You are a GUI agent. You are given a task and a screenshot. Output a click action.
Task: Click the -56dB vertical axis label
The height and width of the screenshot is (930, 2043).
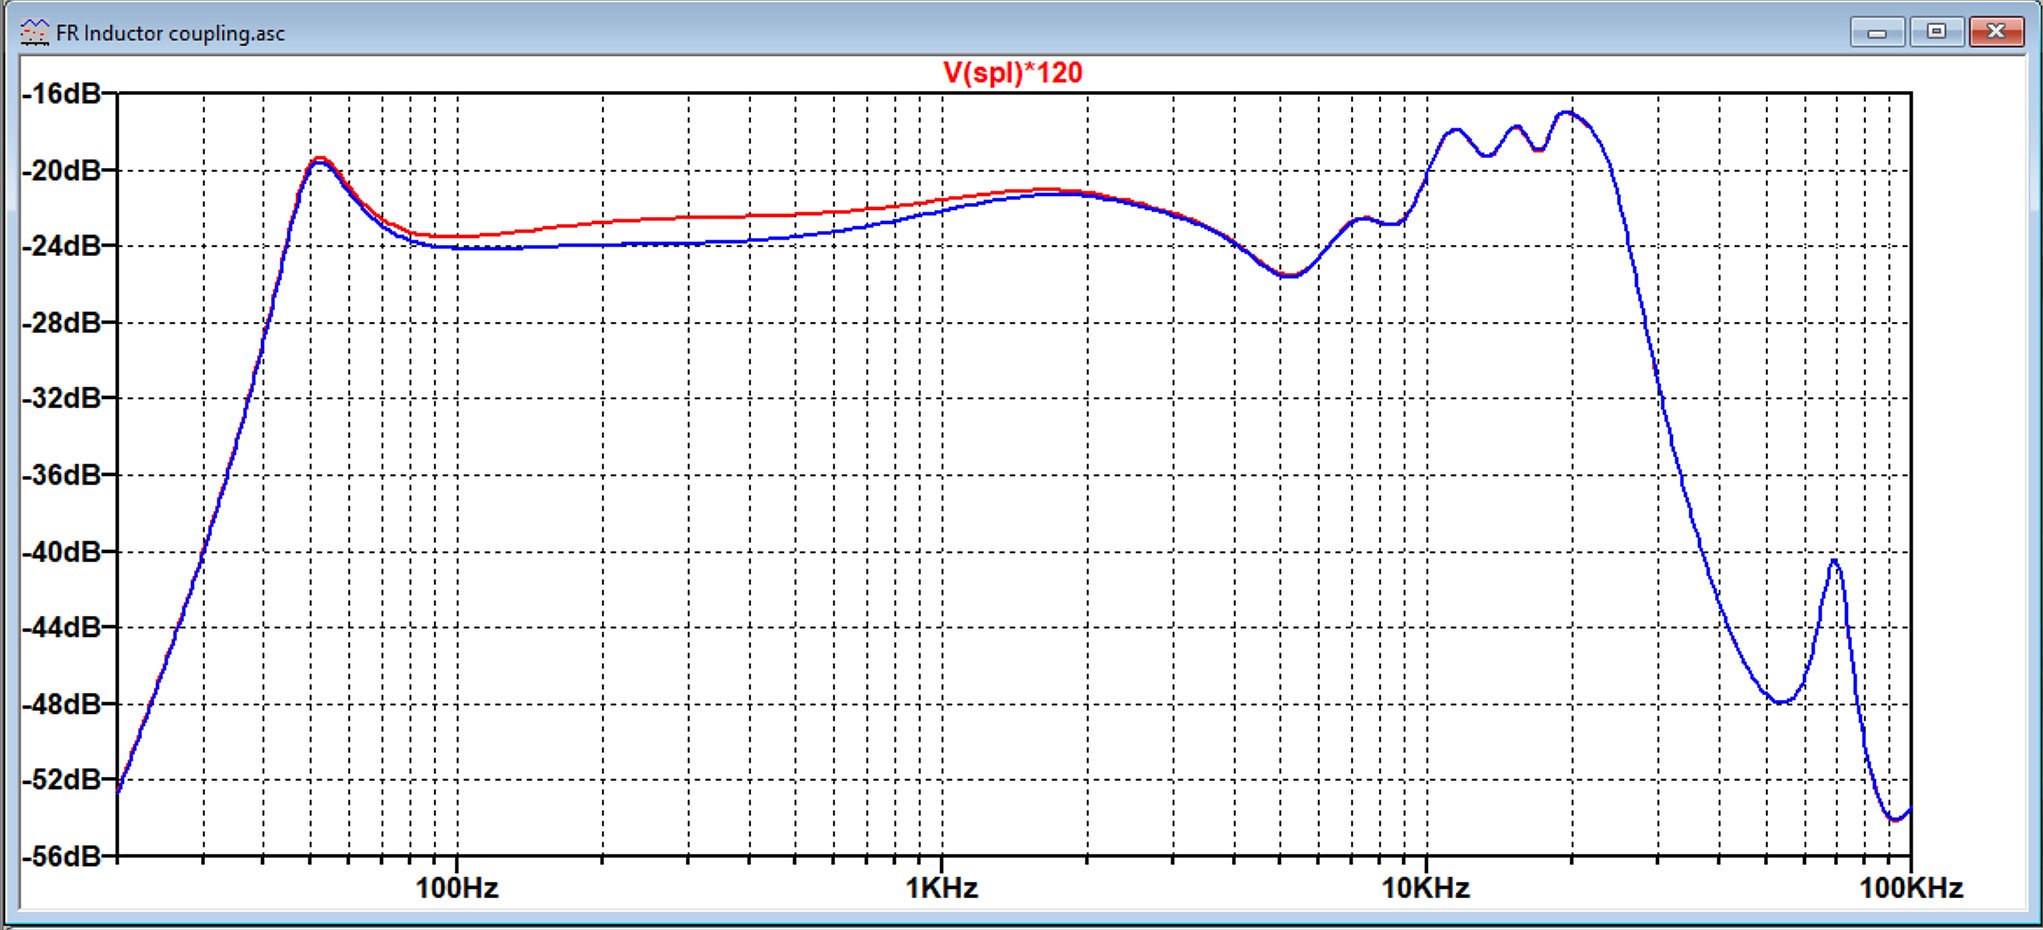coord(62,856)
